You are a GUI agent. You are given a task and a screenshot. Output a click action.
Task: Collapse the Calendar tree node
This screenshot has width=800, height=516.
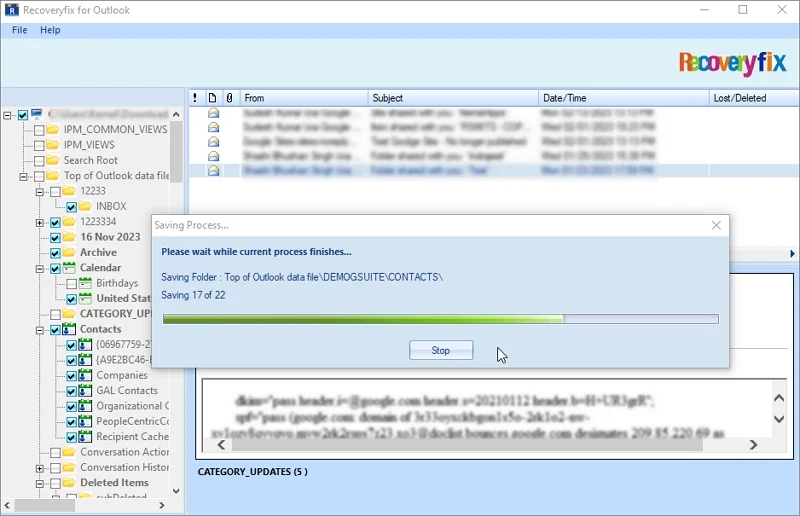(40, 268)
